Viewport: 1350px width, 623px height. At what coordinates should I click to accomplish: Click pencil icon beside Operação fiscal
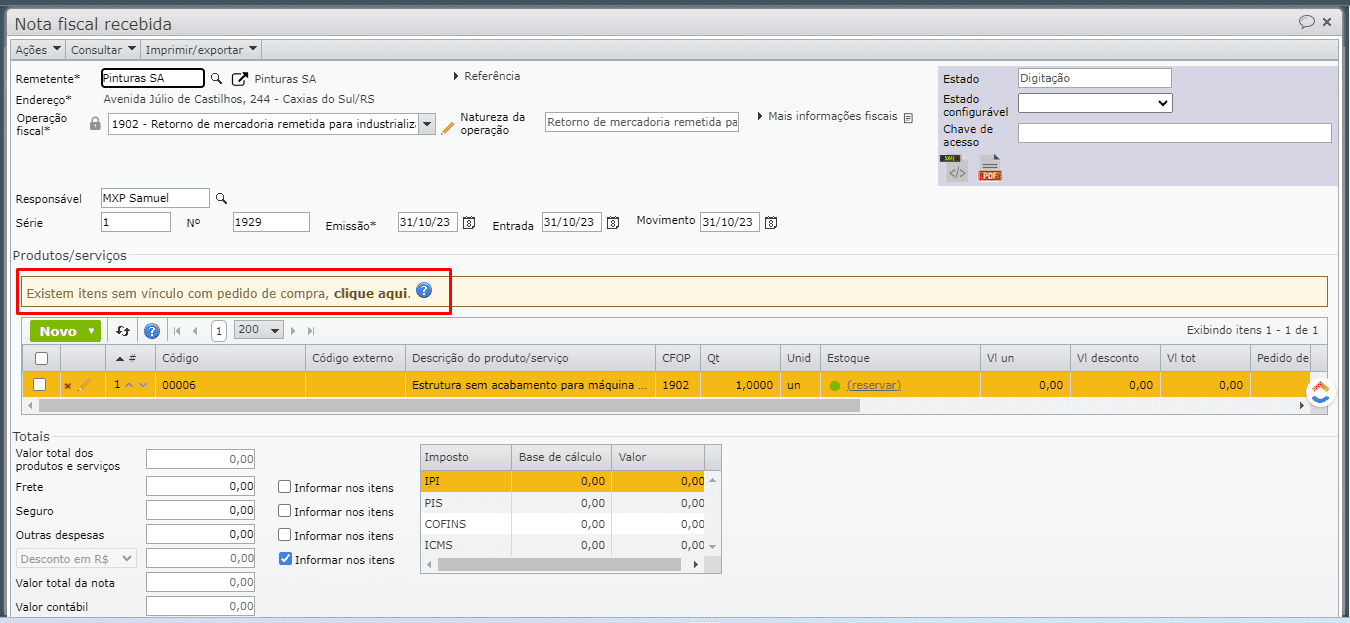point(448,128)
